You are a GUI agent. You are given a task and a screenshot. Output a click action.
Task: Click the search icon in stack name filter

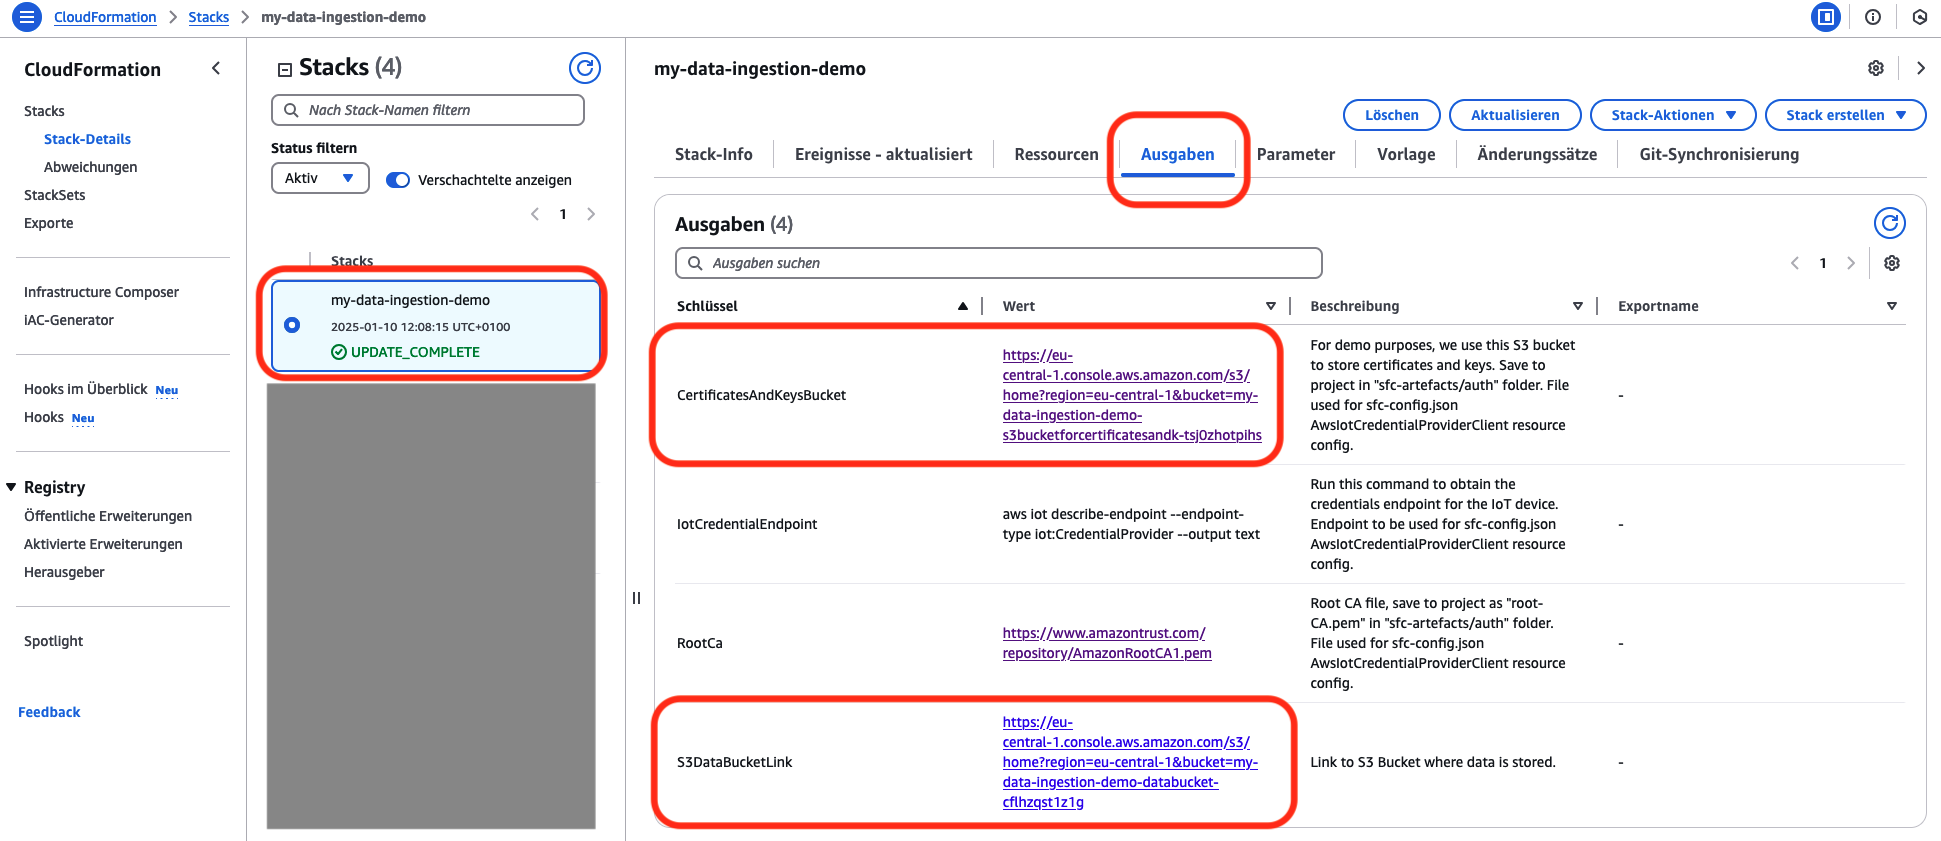(x=291, y=110)
